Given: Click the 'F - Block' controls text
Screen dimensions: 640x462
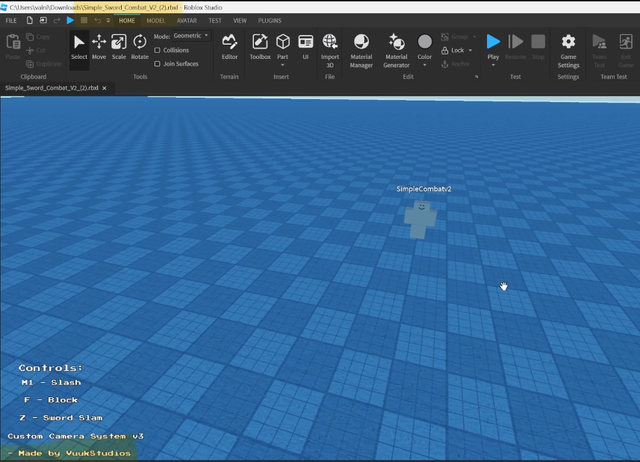Looking at the screenshot, I should pyautogui.click(x=51, y=400).
